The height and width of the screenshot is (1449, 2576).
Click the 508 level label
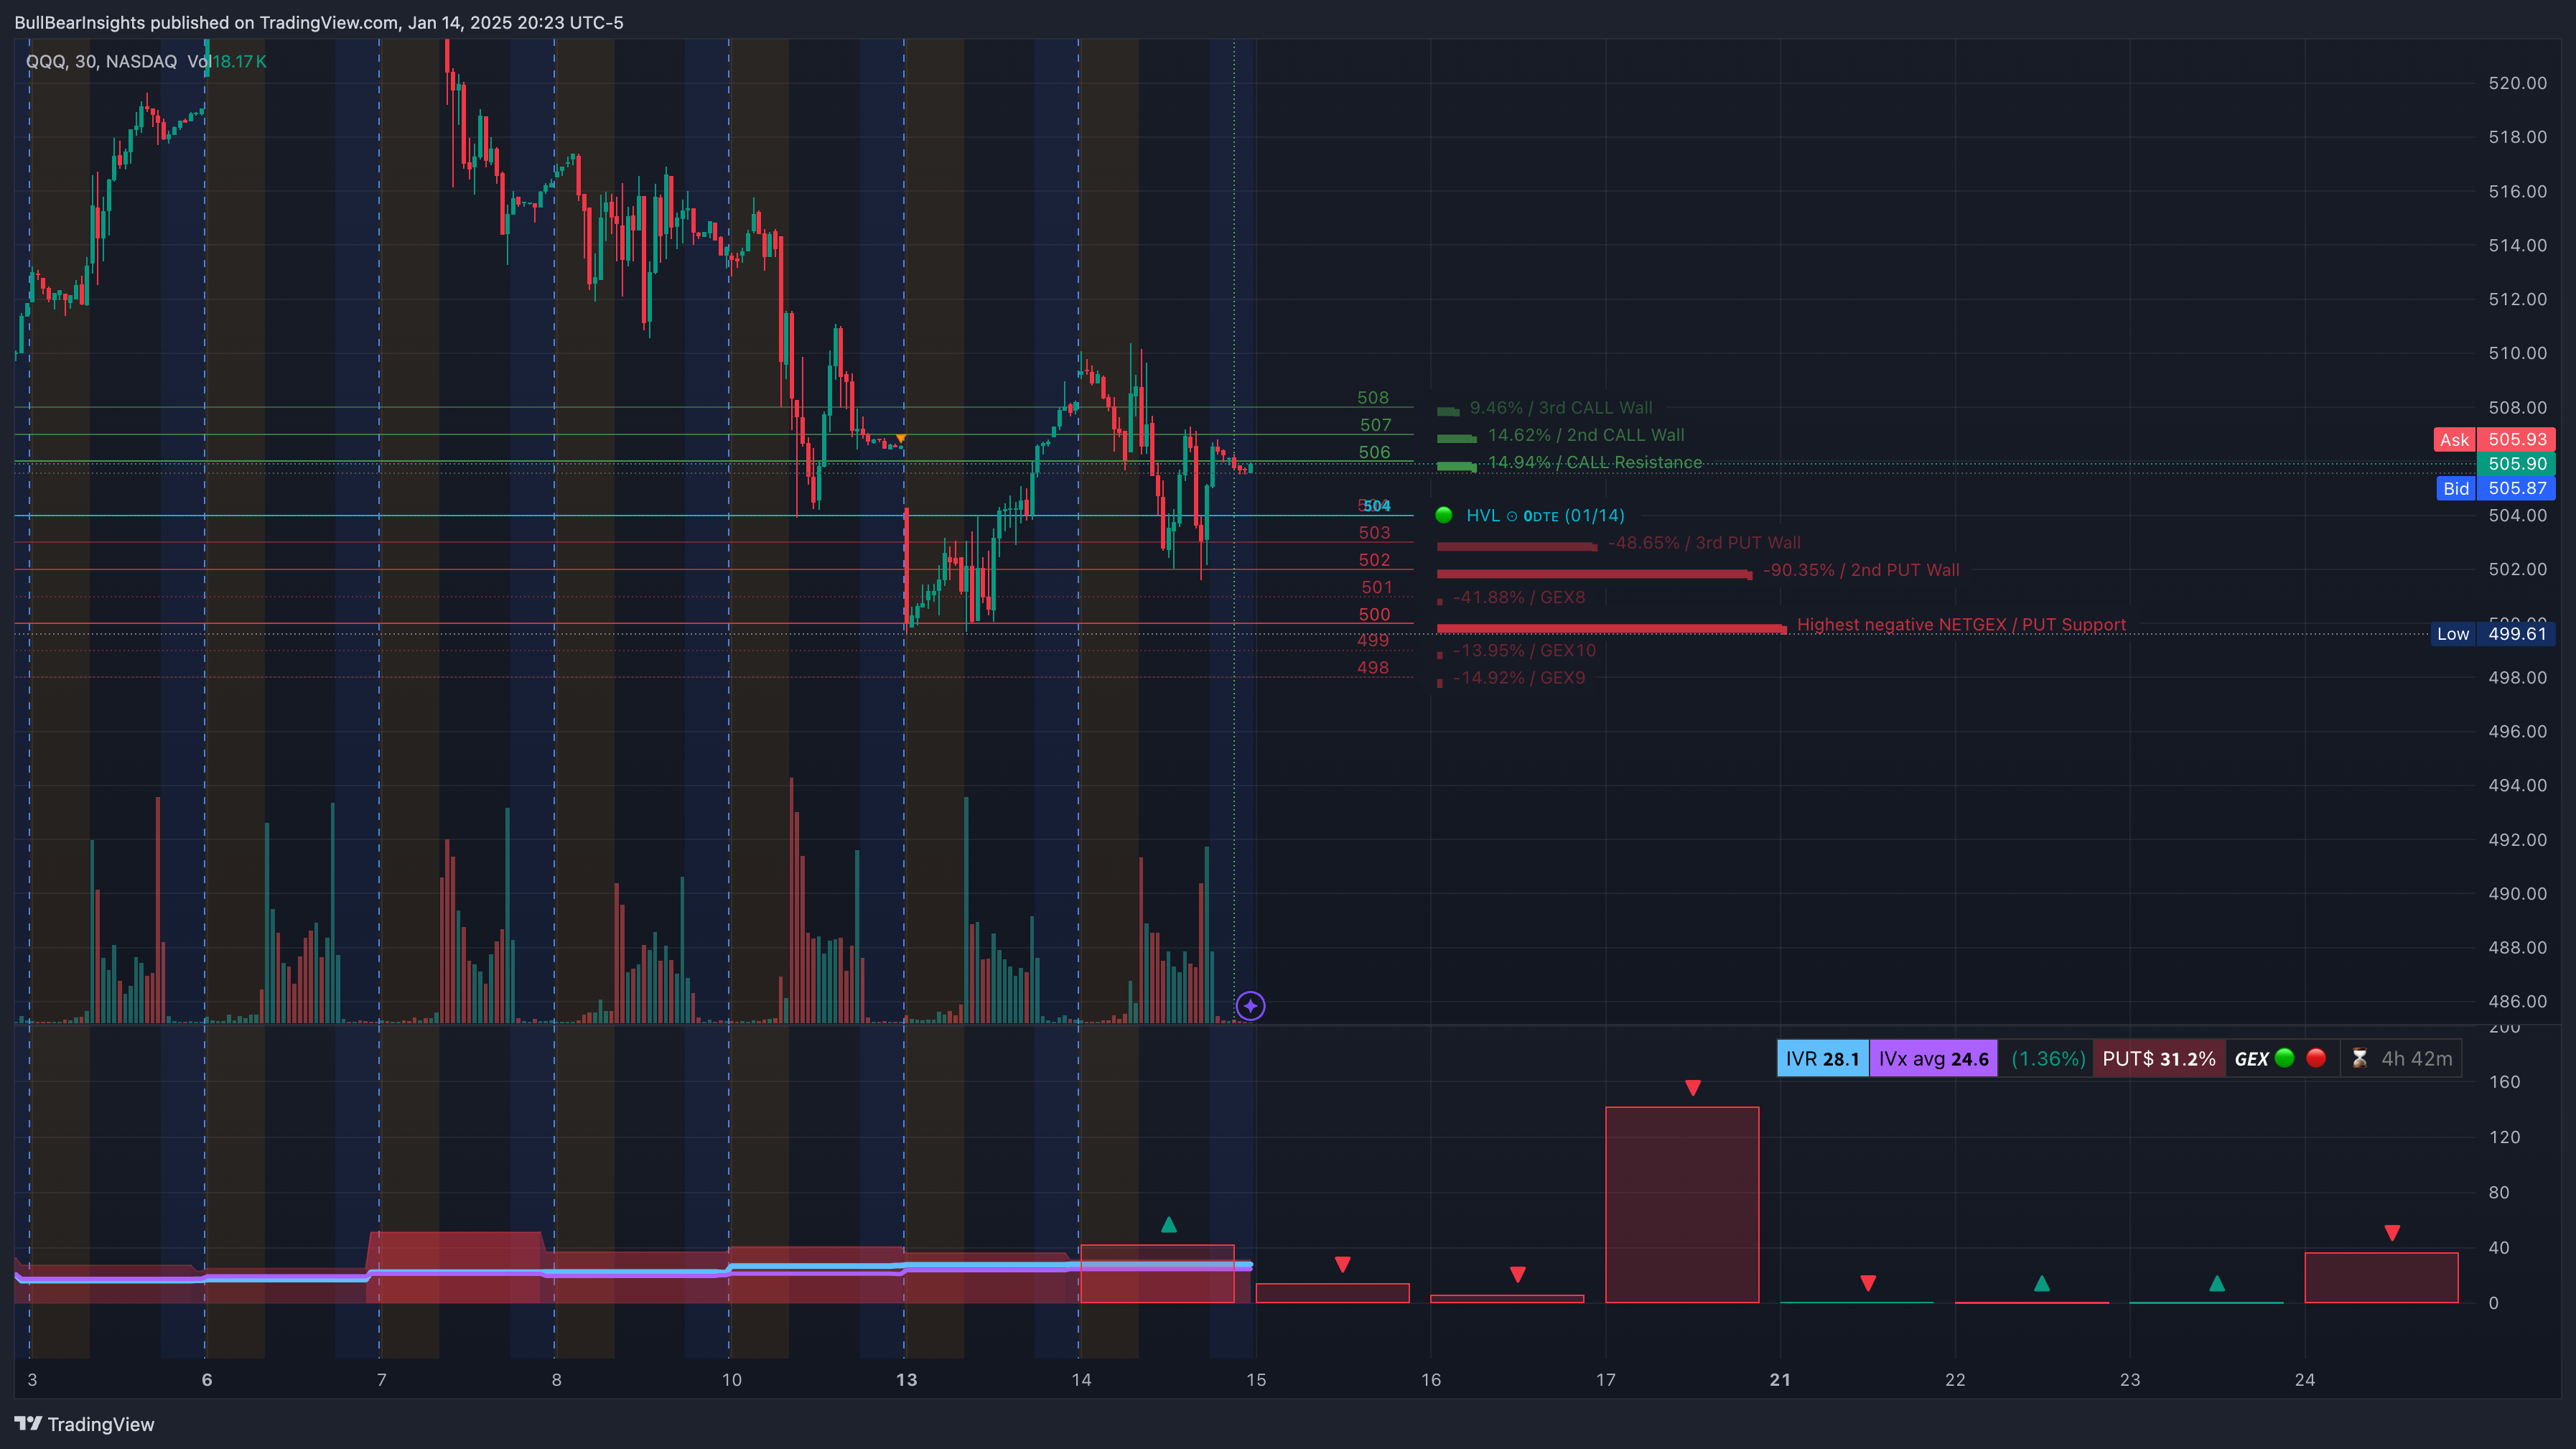coord(1373,398)
